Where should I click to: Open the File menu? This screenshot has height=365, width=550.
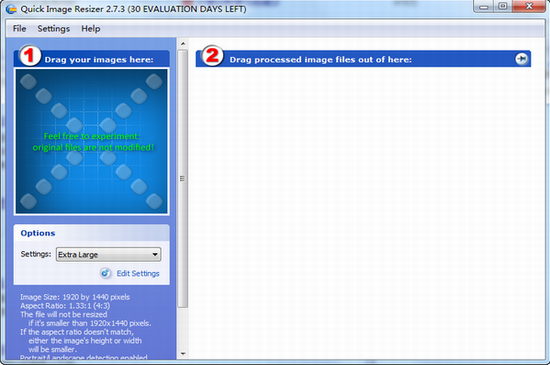click(x=19, y=29)
